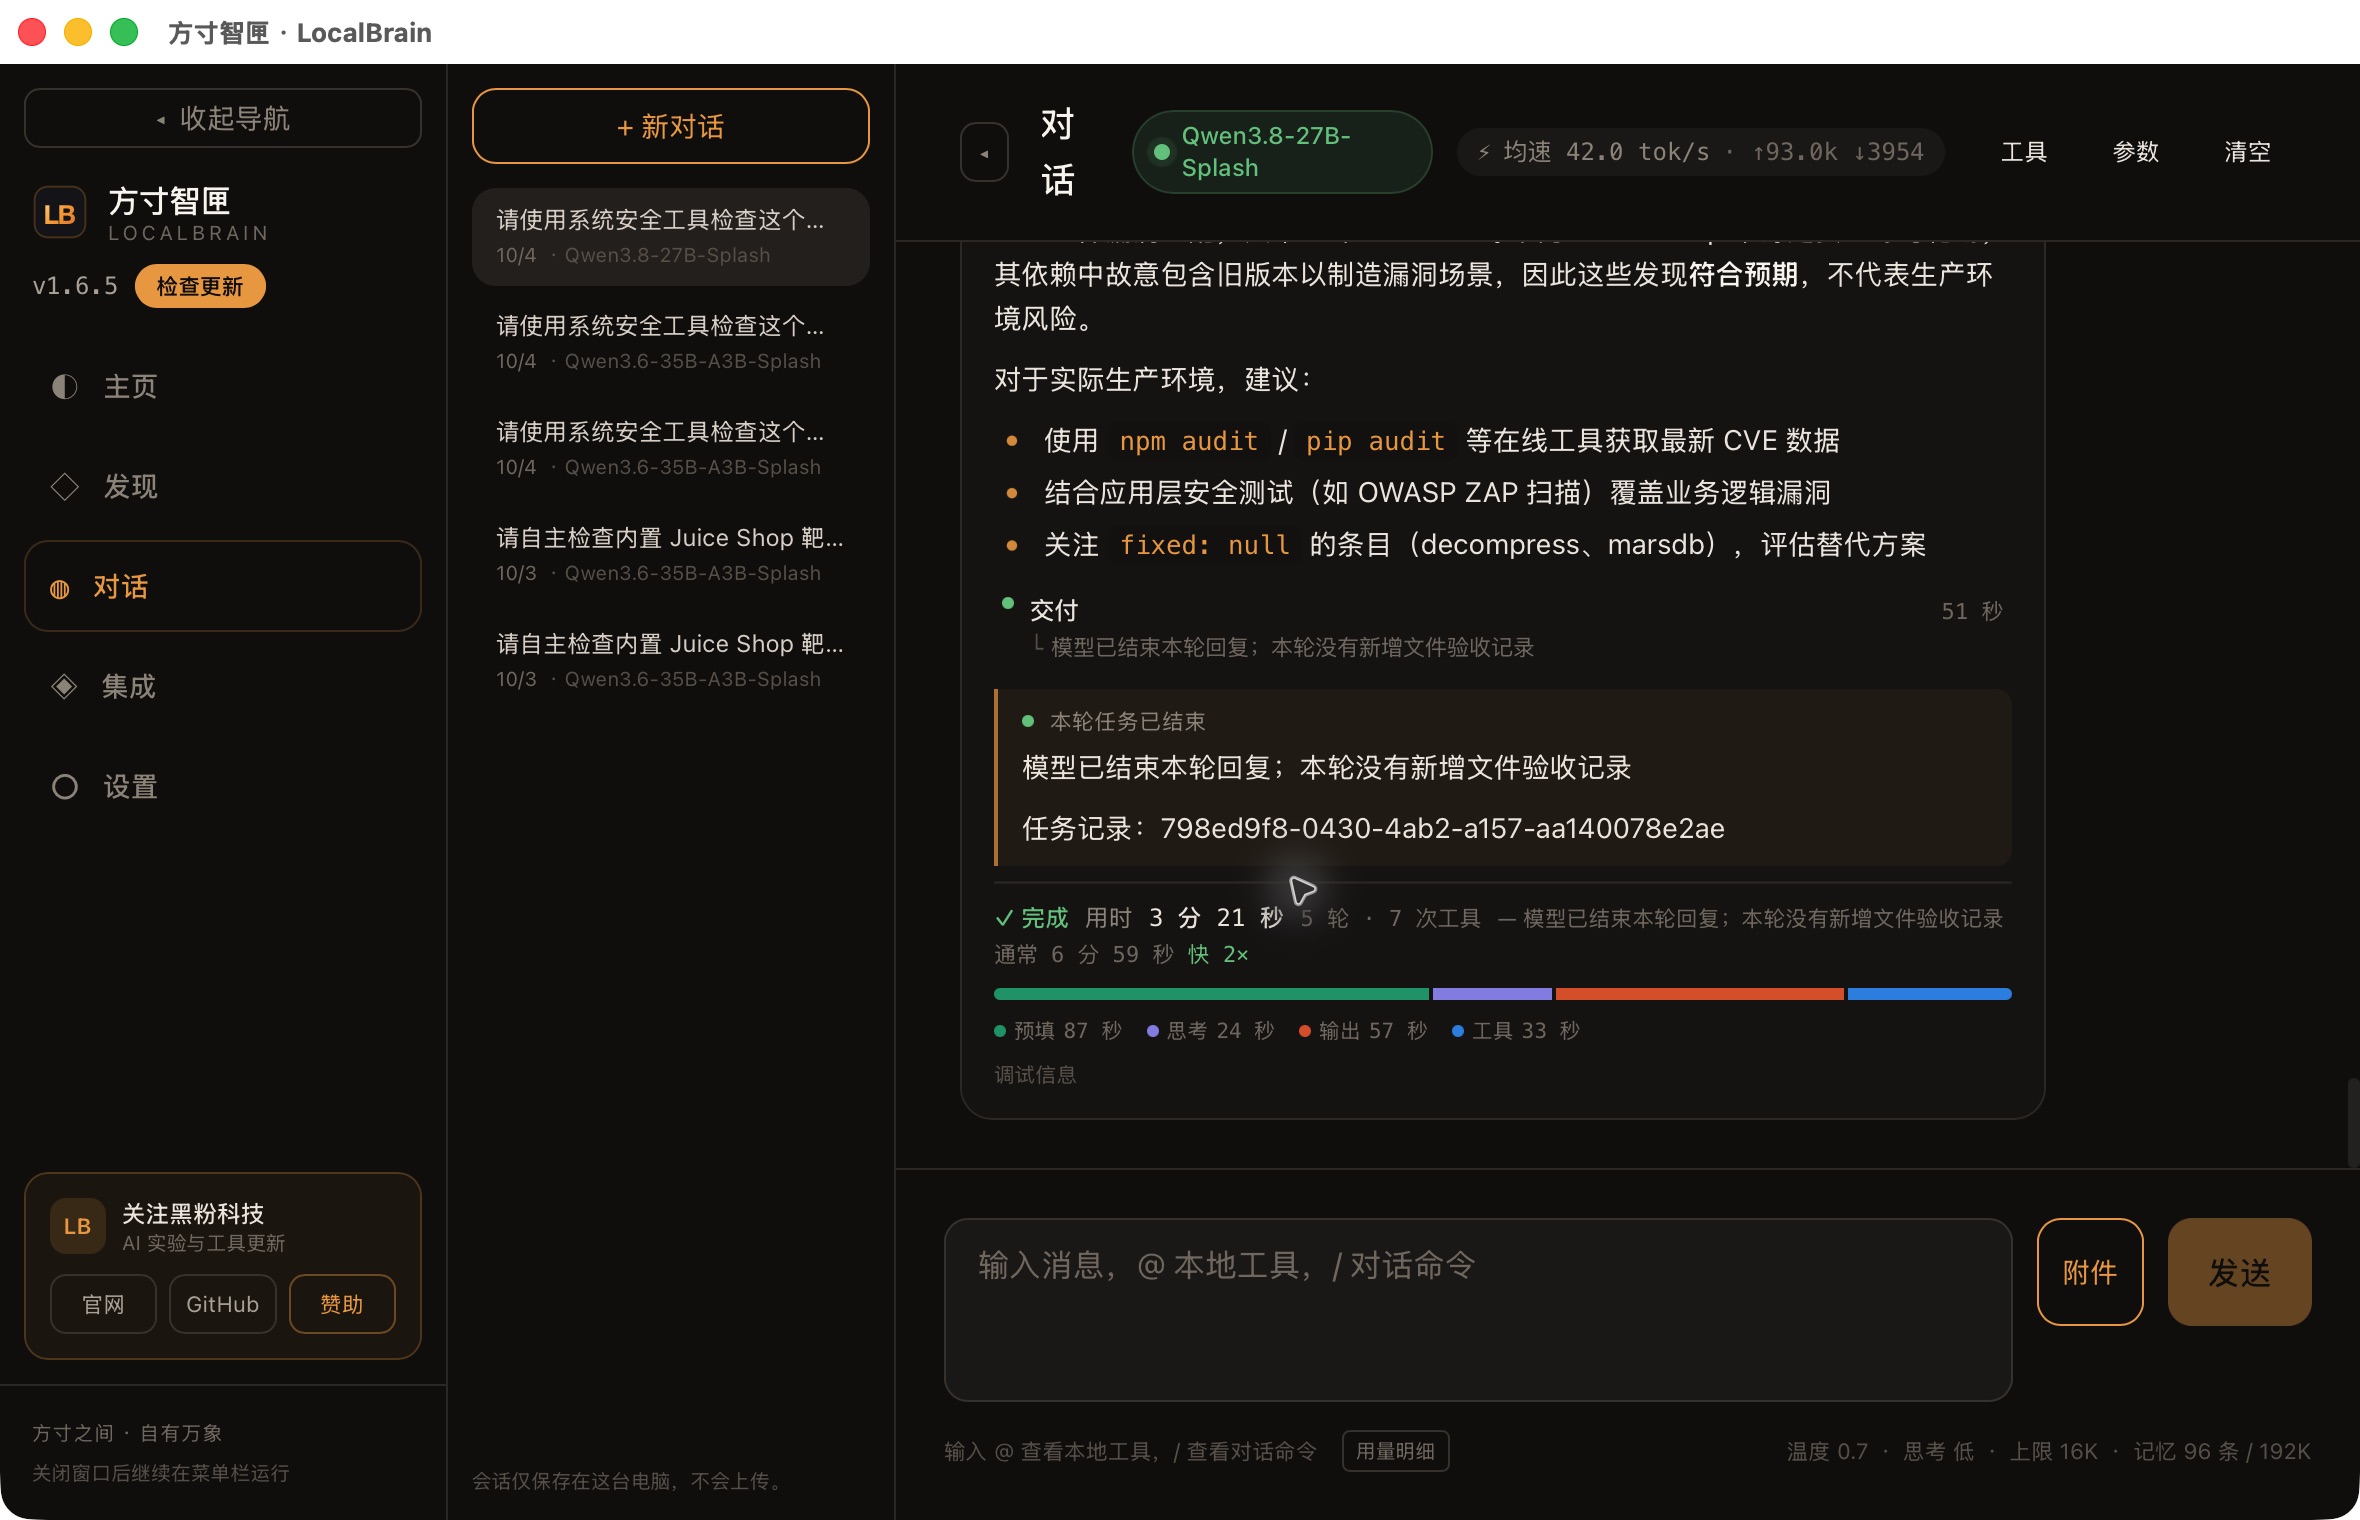
Task: Click the circle 设置 icon
Action: point(65,787)
